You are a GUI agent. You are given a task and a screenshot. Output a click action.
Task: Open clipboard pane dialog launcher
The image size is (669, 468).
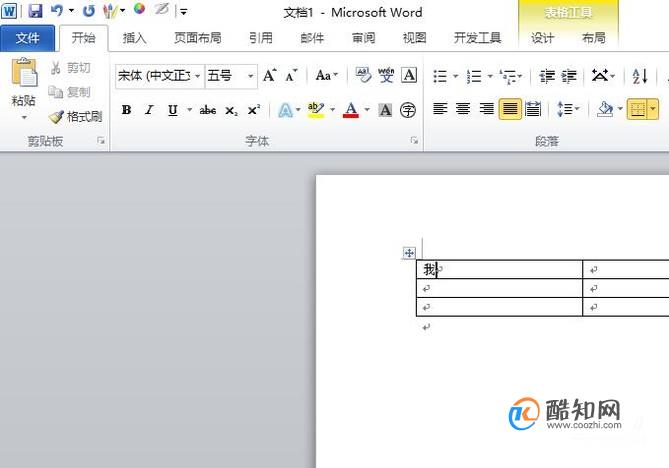coord(101,140)
